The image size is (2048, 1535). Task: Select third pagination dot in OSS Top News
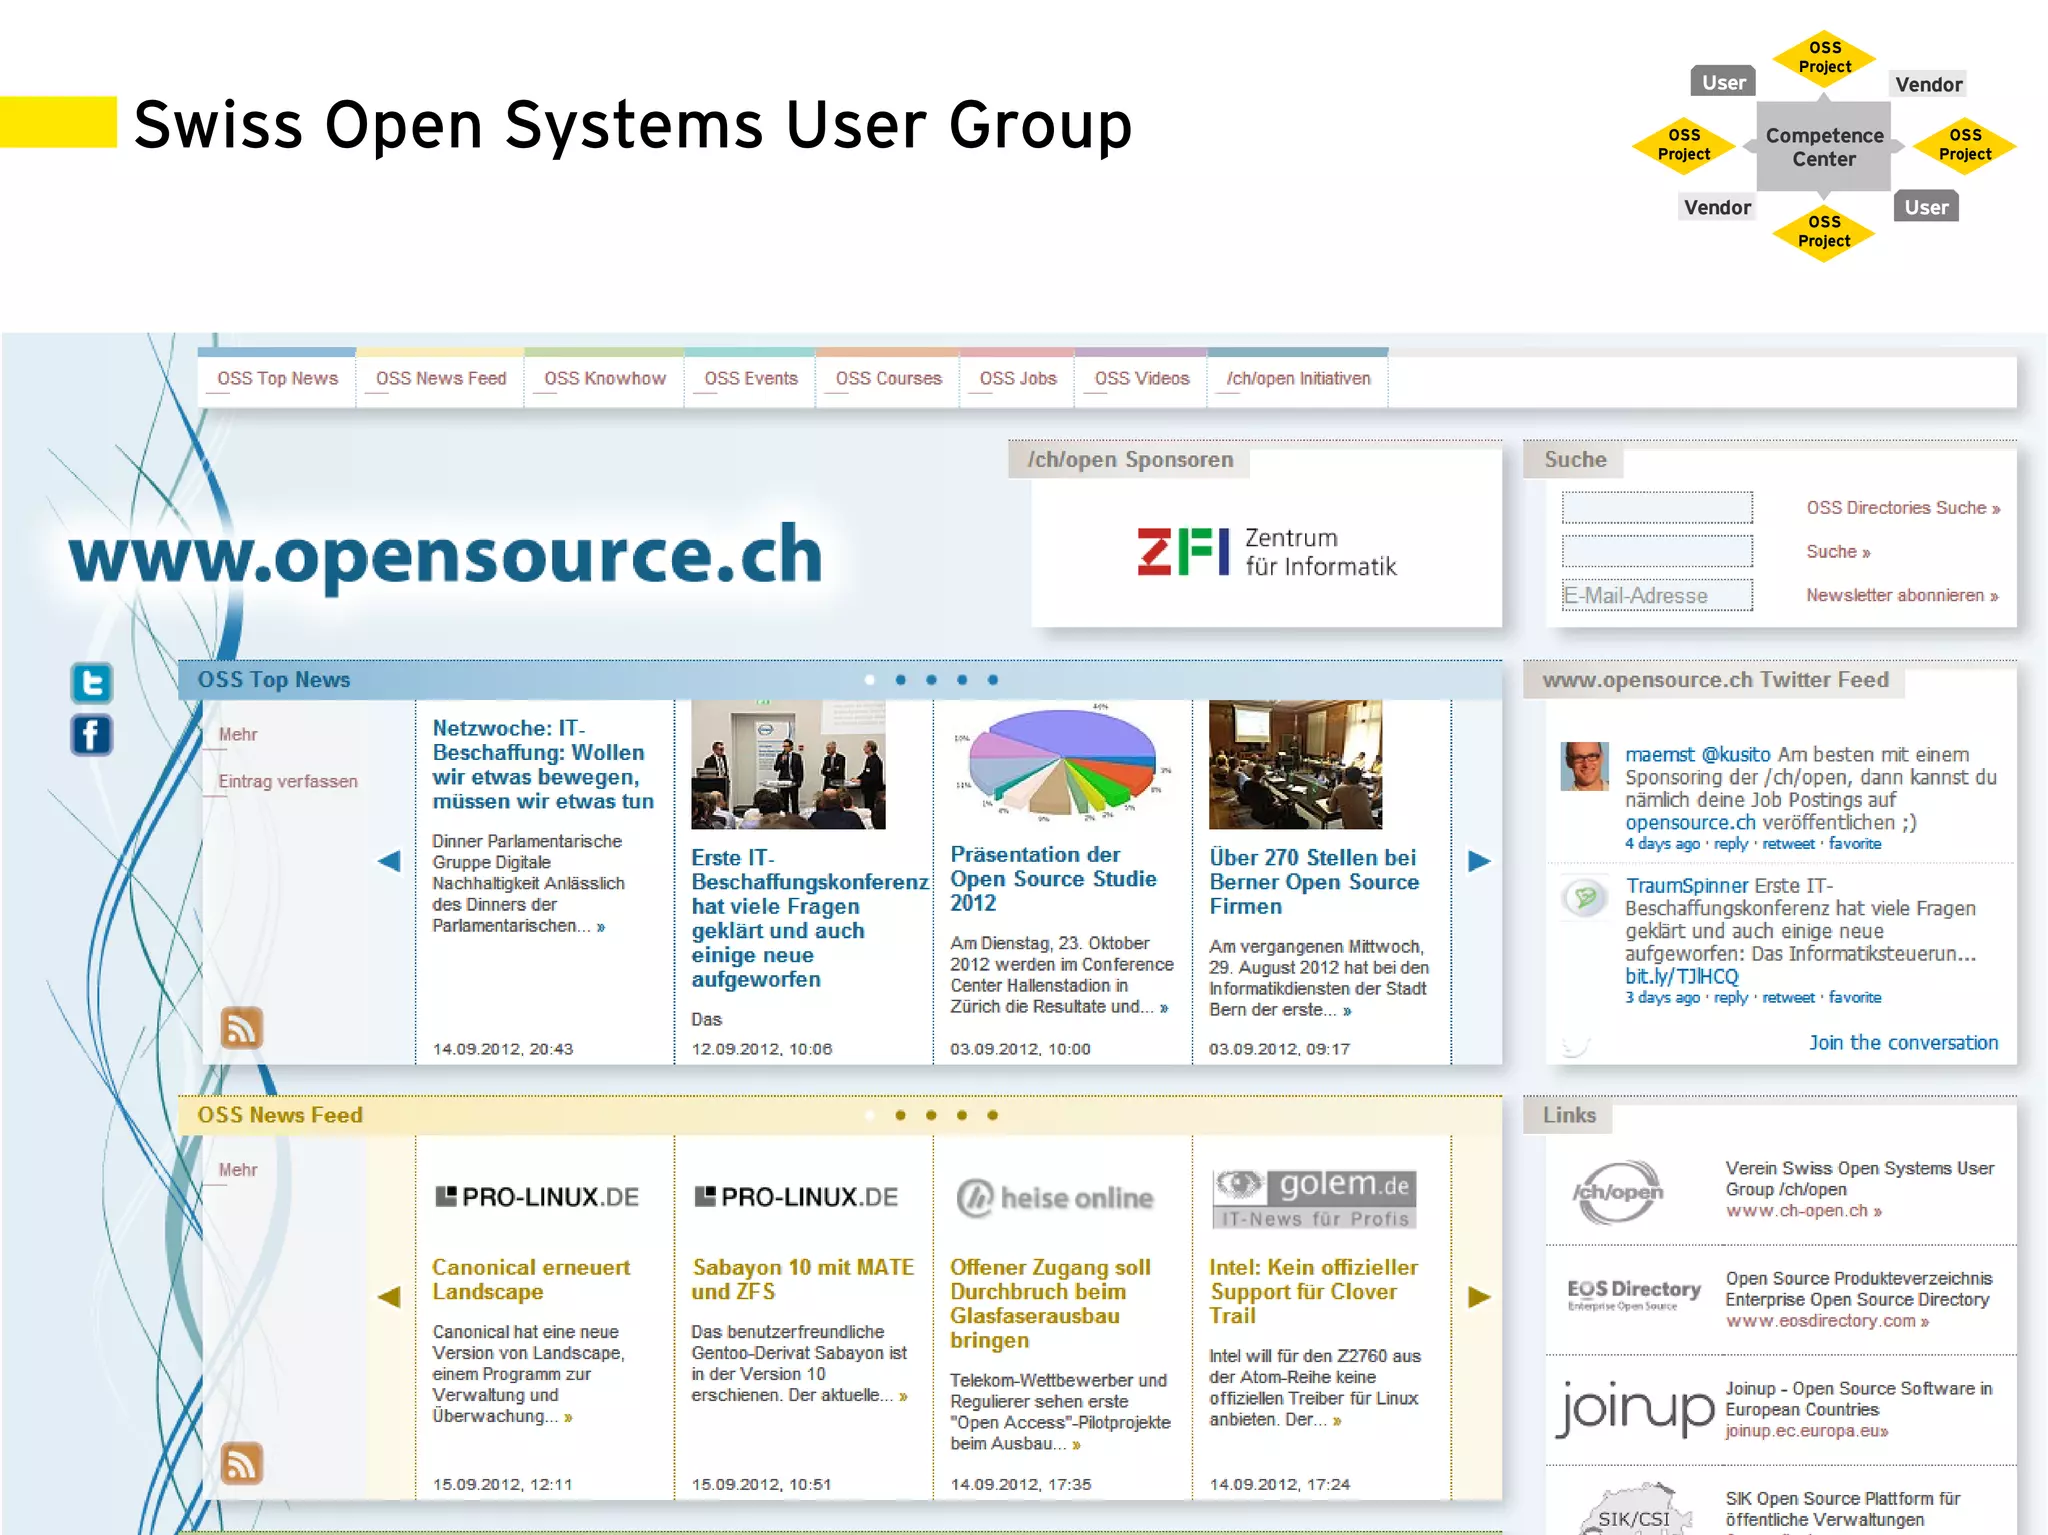(x=931, y=680)
